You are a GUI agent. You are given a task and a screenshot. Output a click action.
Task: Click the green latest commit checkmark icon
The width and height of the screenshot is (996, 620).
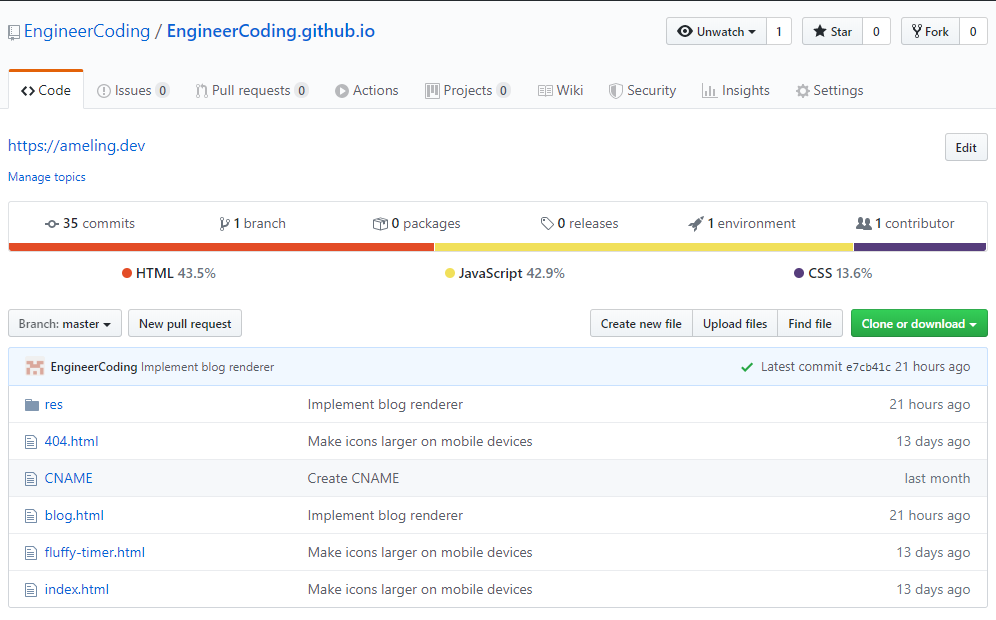pyautogui.click(x=746, y=367)
